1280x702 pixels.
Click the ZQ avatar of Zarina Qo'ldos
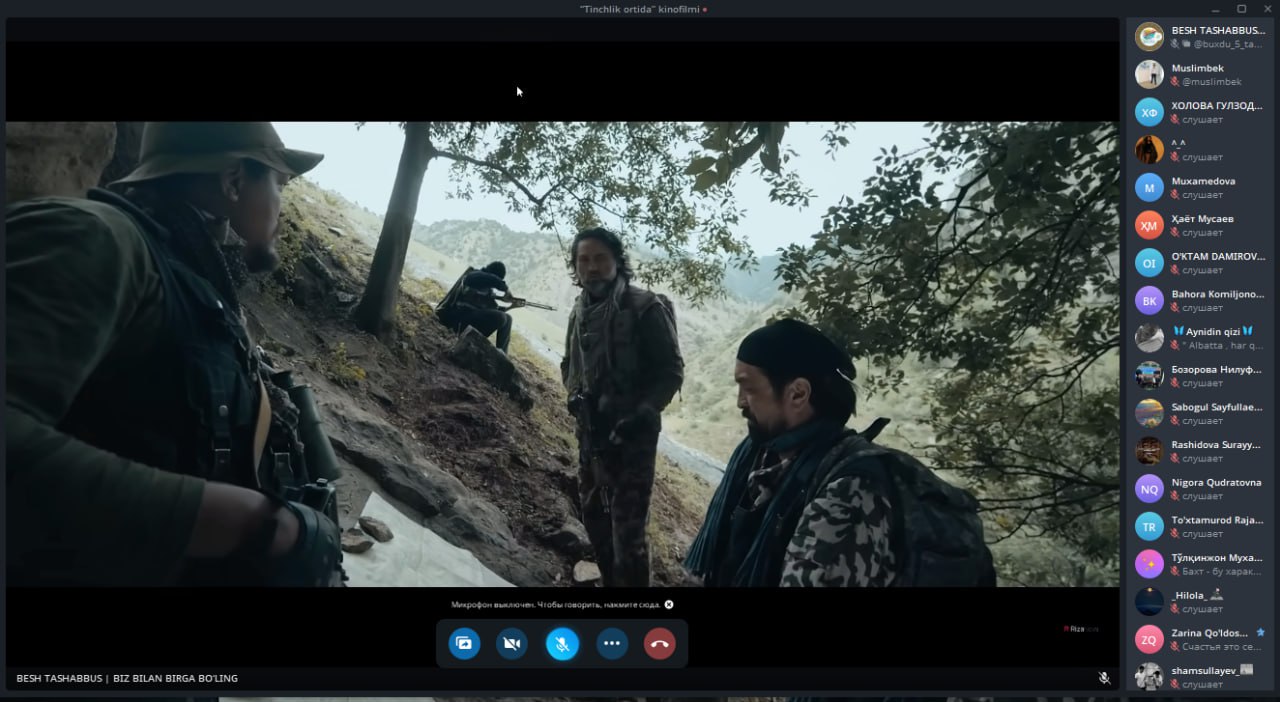tap(1149, 639)
